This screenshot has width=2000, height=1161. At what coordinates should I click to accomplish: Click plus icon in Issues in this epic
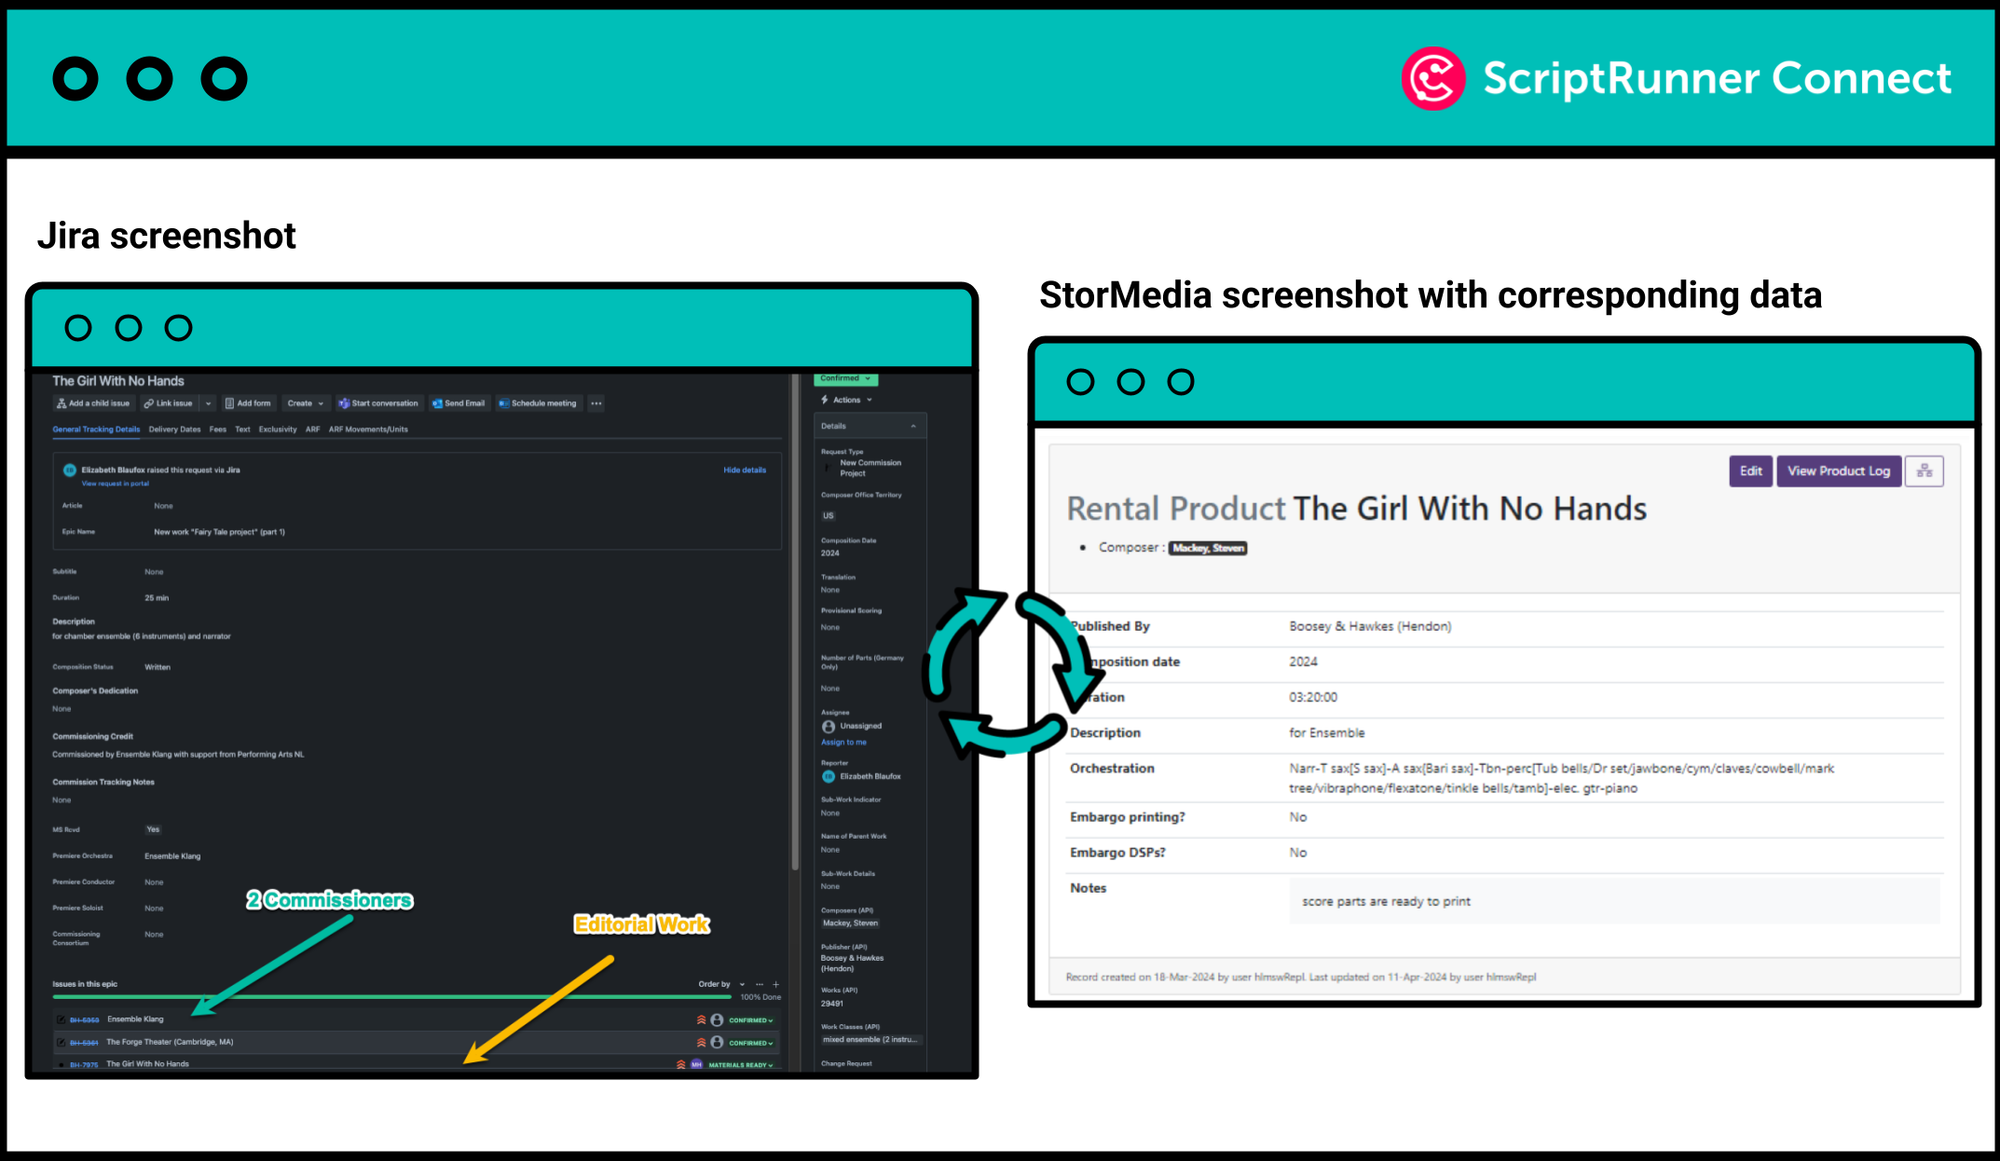[x=776, y=984]
